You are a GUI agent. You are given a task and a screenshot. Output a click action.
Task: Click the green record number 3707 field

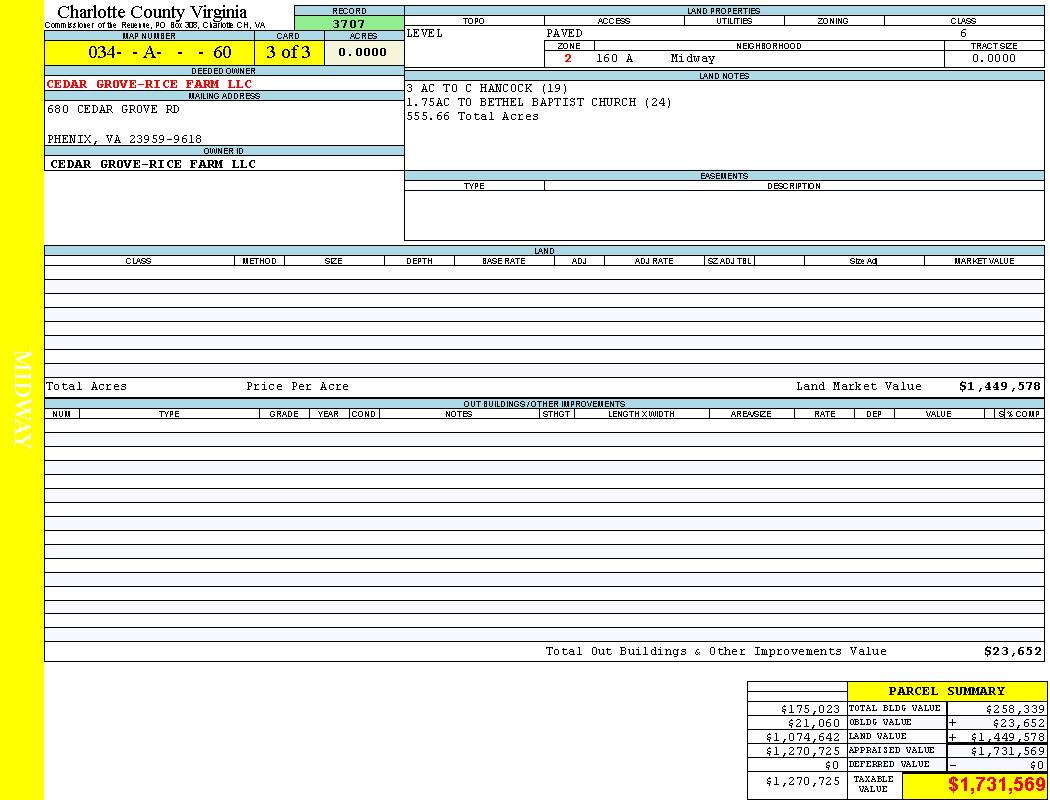click(x=349, y=24)
